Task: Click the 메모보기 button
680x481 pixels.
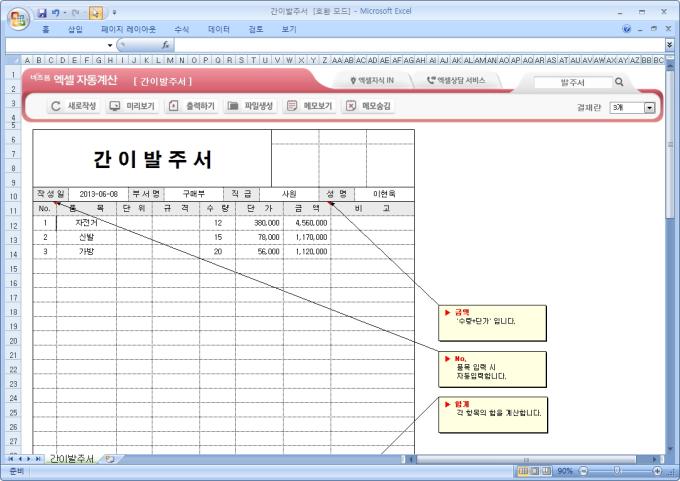Action: 310,106
